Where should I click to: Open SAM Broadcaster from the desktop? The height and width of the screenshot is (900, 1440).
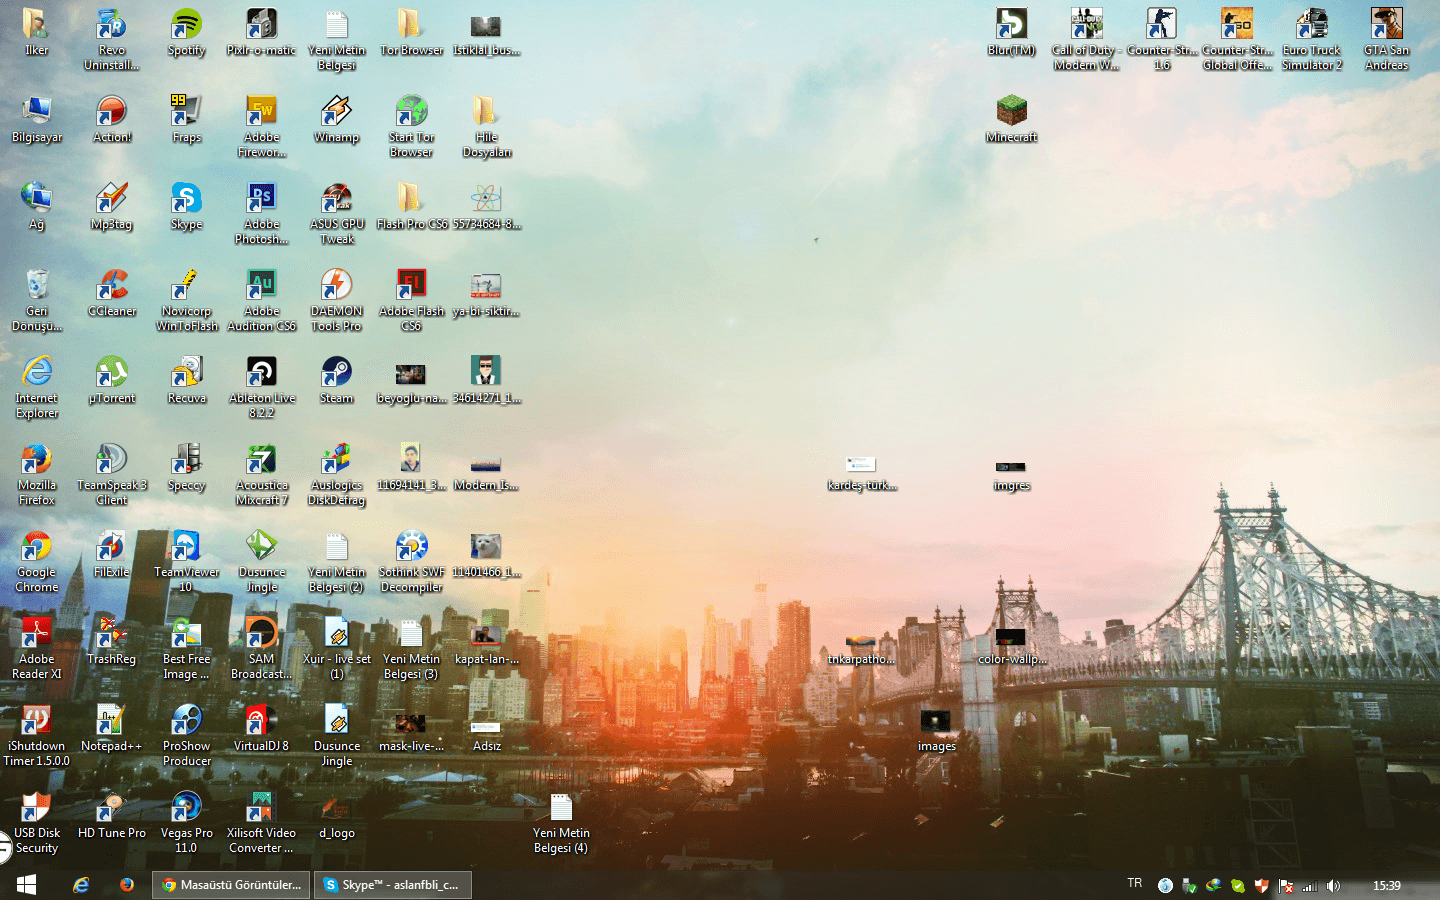261,649
